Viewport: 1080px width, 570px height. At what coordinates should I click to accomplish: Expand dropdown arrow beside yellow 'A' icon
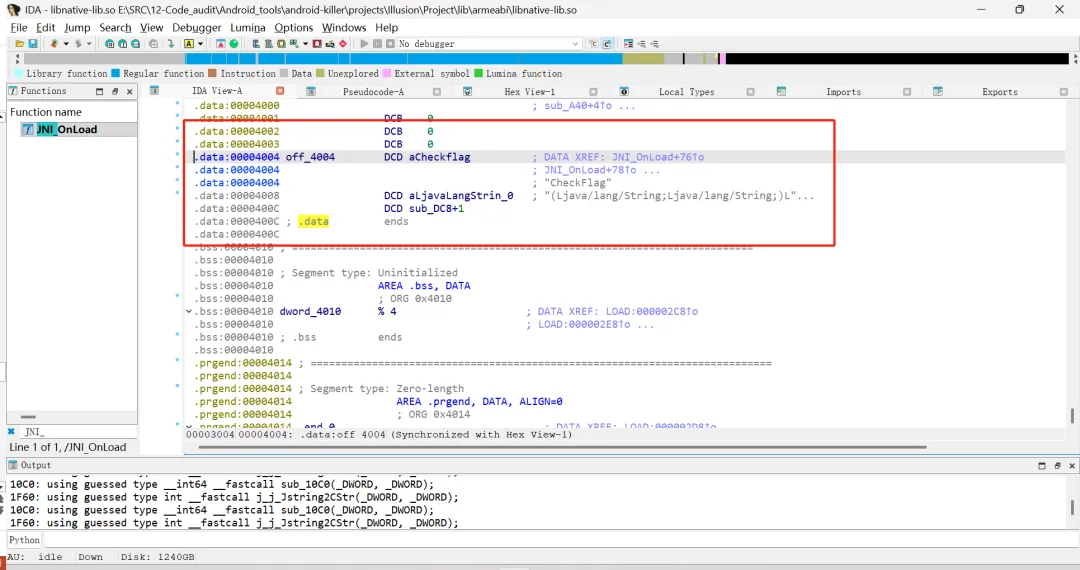click(x=200, y=44)
